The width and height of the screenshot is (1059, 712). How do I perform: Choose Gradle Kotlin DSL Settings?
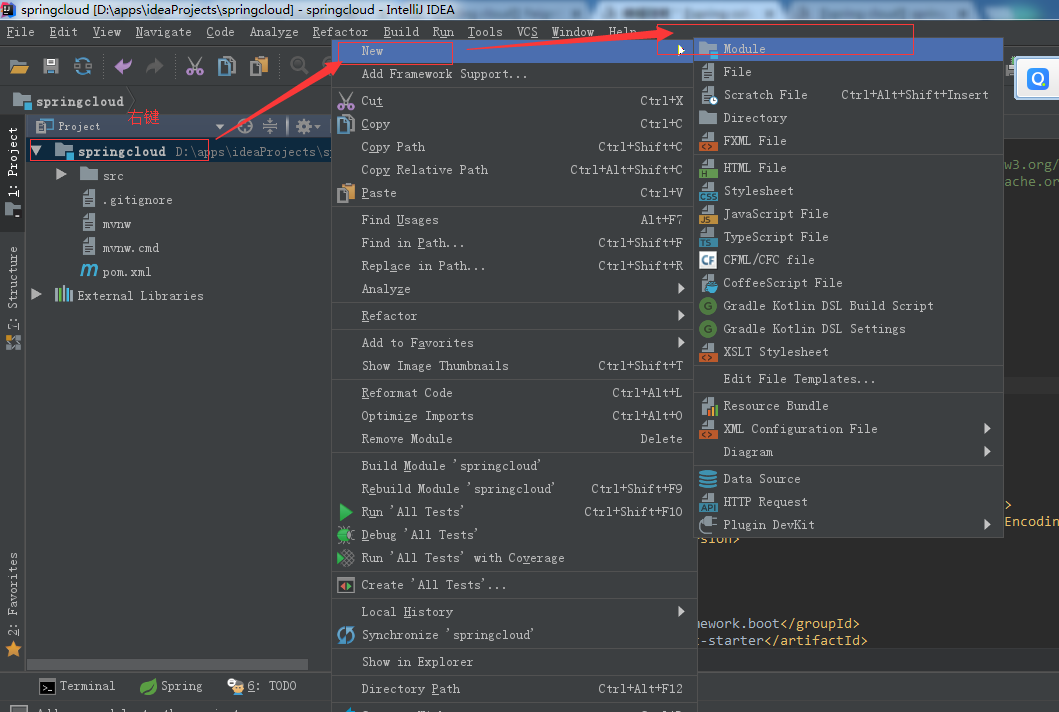848,328
